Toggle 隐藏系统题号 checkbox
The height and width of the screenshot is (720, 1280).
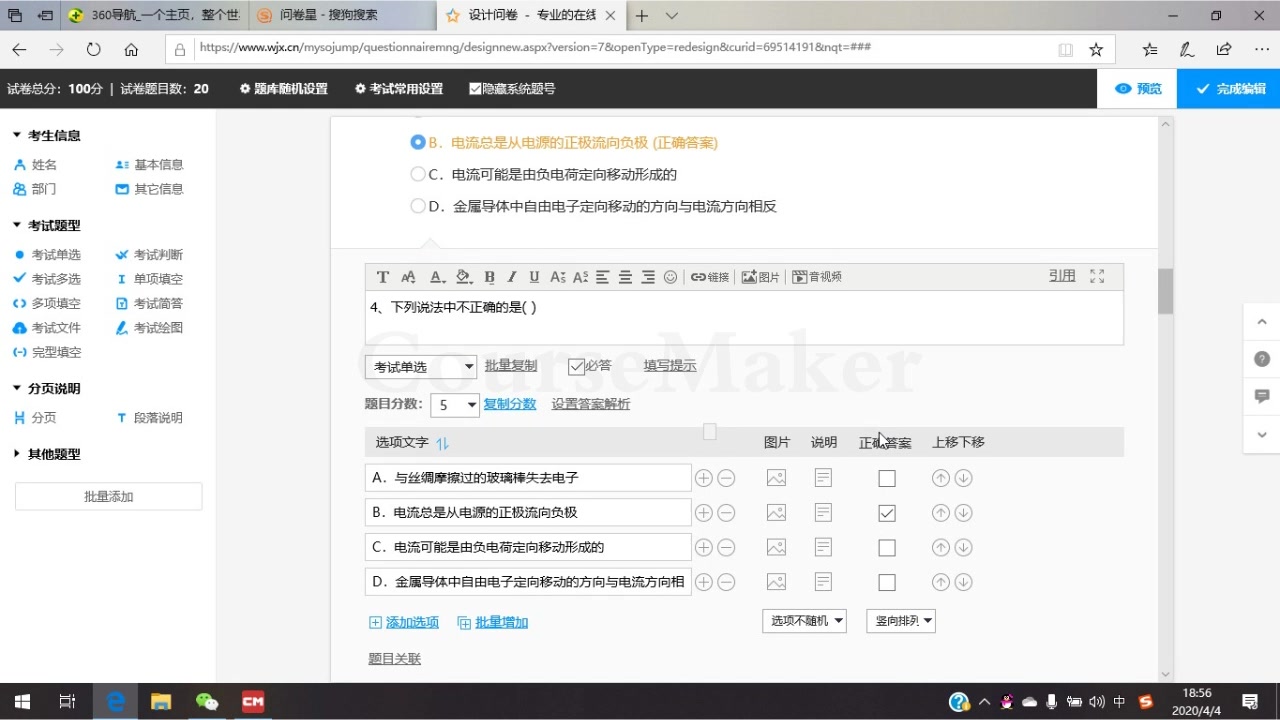tap(475, 89)
